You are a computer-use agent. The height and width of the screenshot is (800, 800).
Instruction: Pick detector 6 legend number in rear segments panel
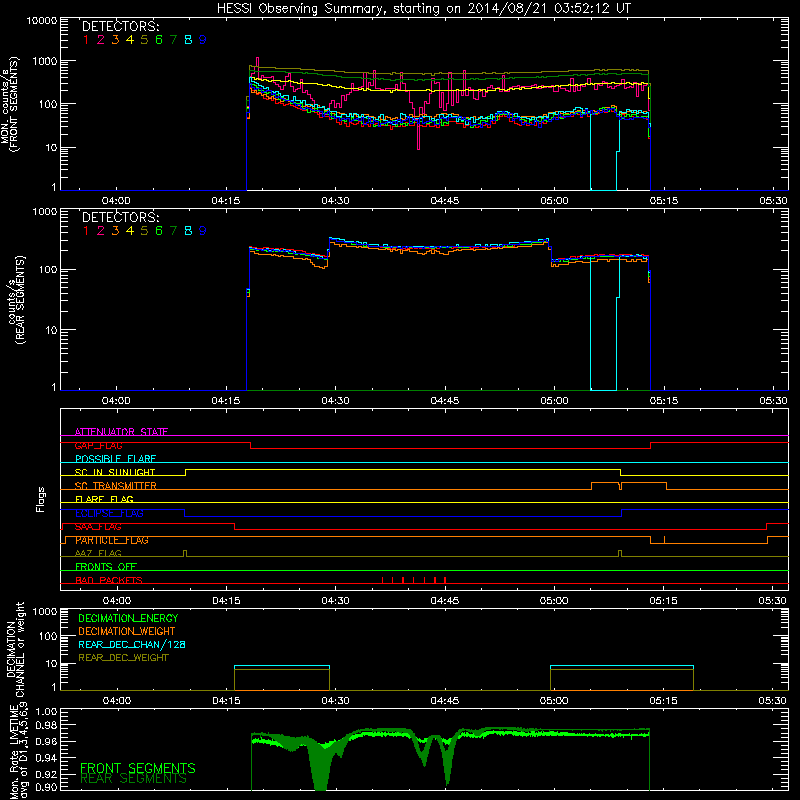point(159,231)
